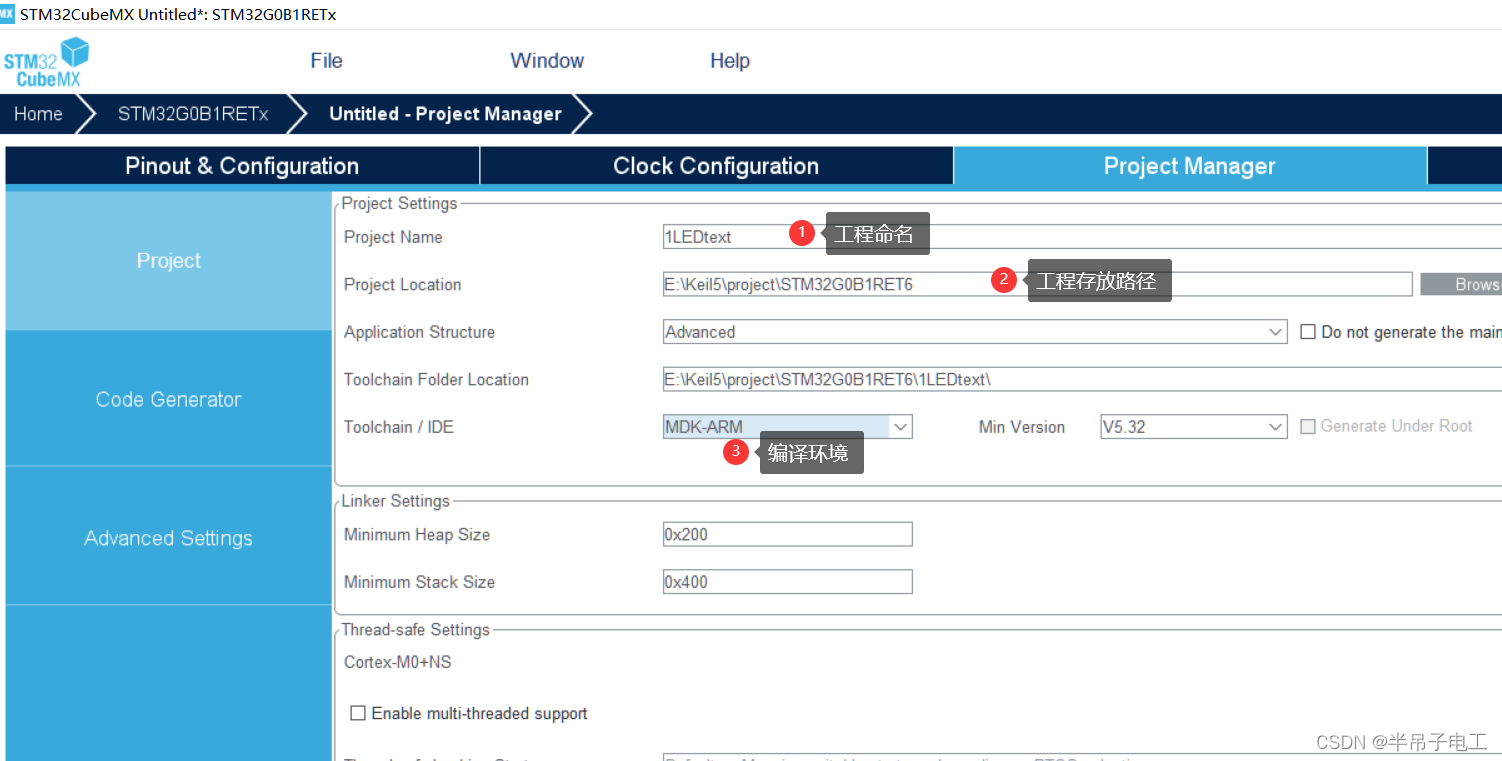Click the Min Version label
This screenshot has width=1502, height=761.
point(1022,427)
